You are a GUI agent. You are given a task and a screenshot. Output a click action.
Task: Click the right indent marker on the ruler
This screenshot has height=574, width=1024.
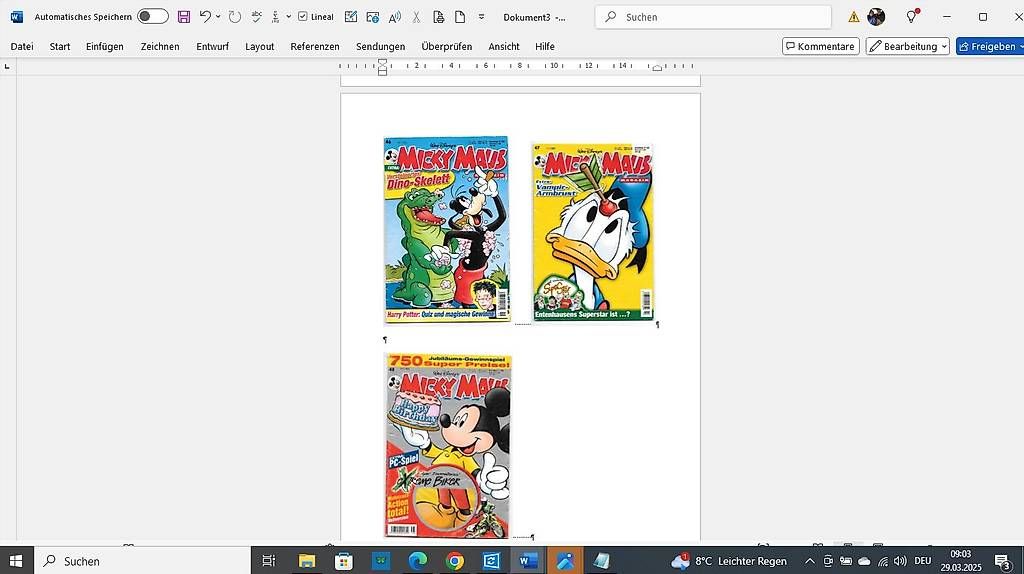coord(657,67)
